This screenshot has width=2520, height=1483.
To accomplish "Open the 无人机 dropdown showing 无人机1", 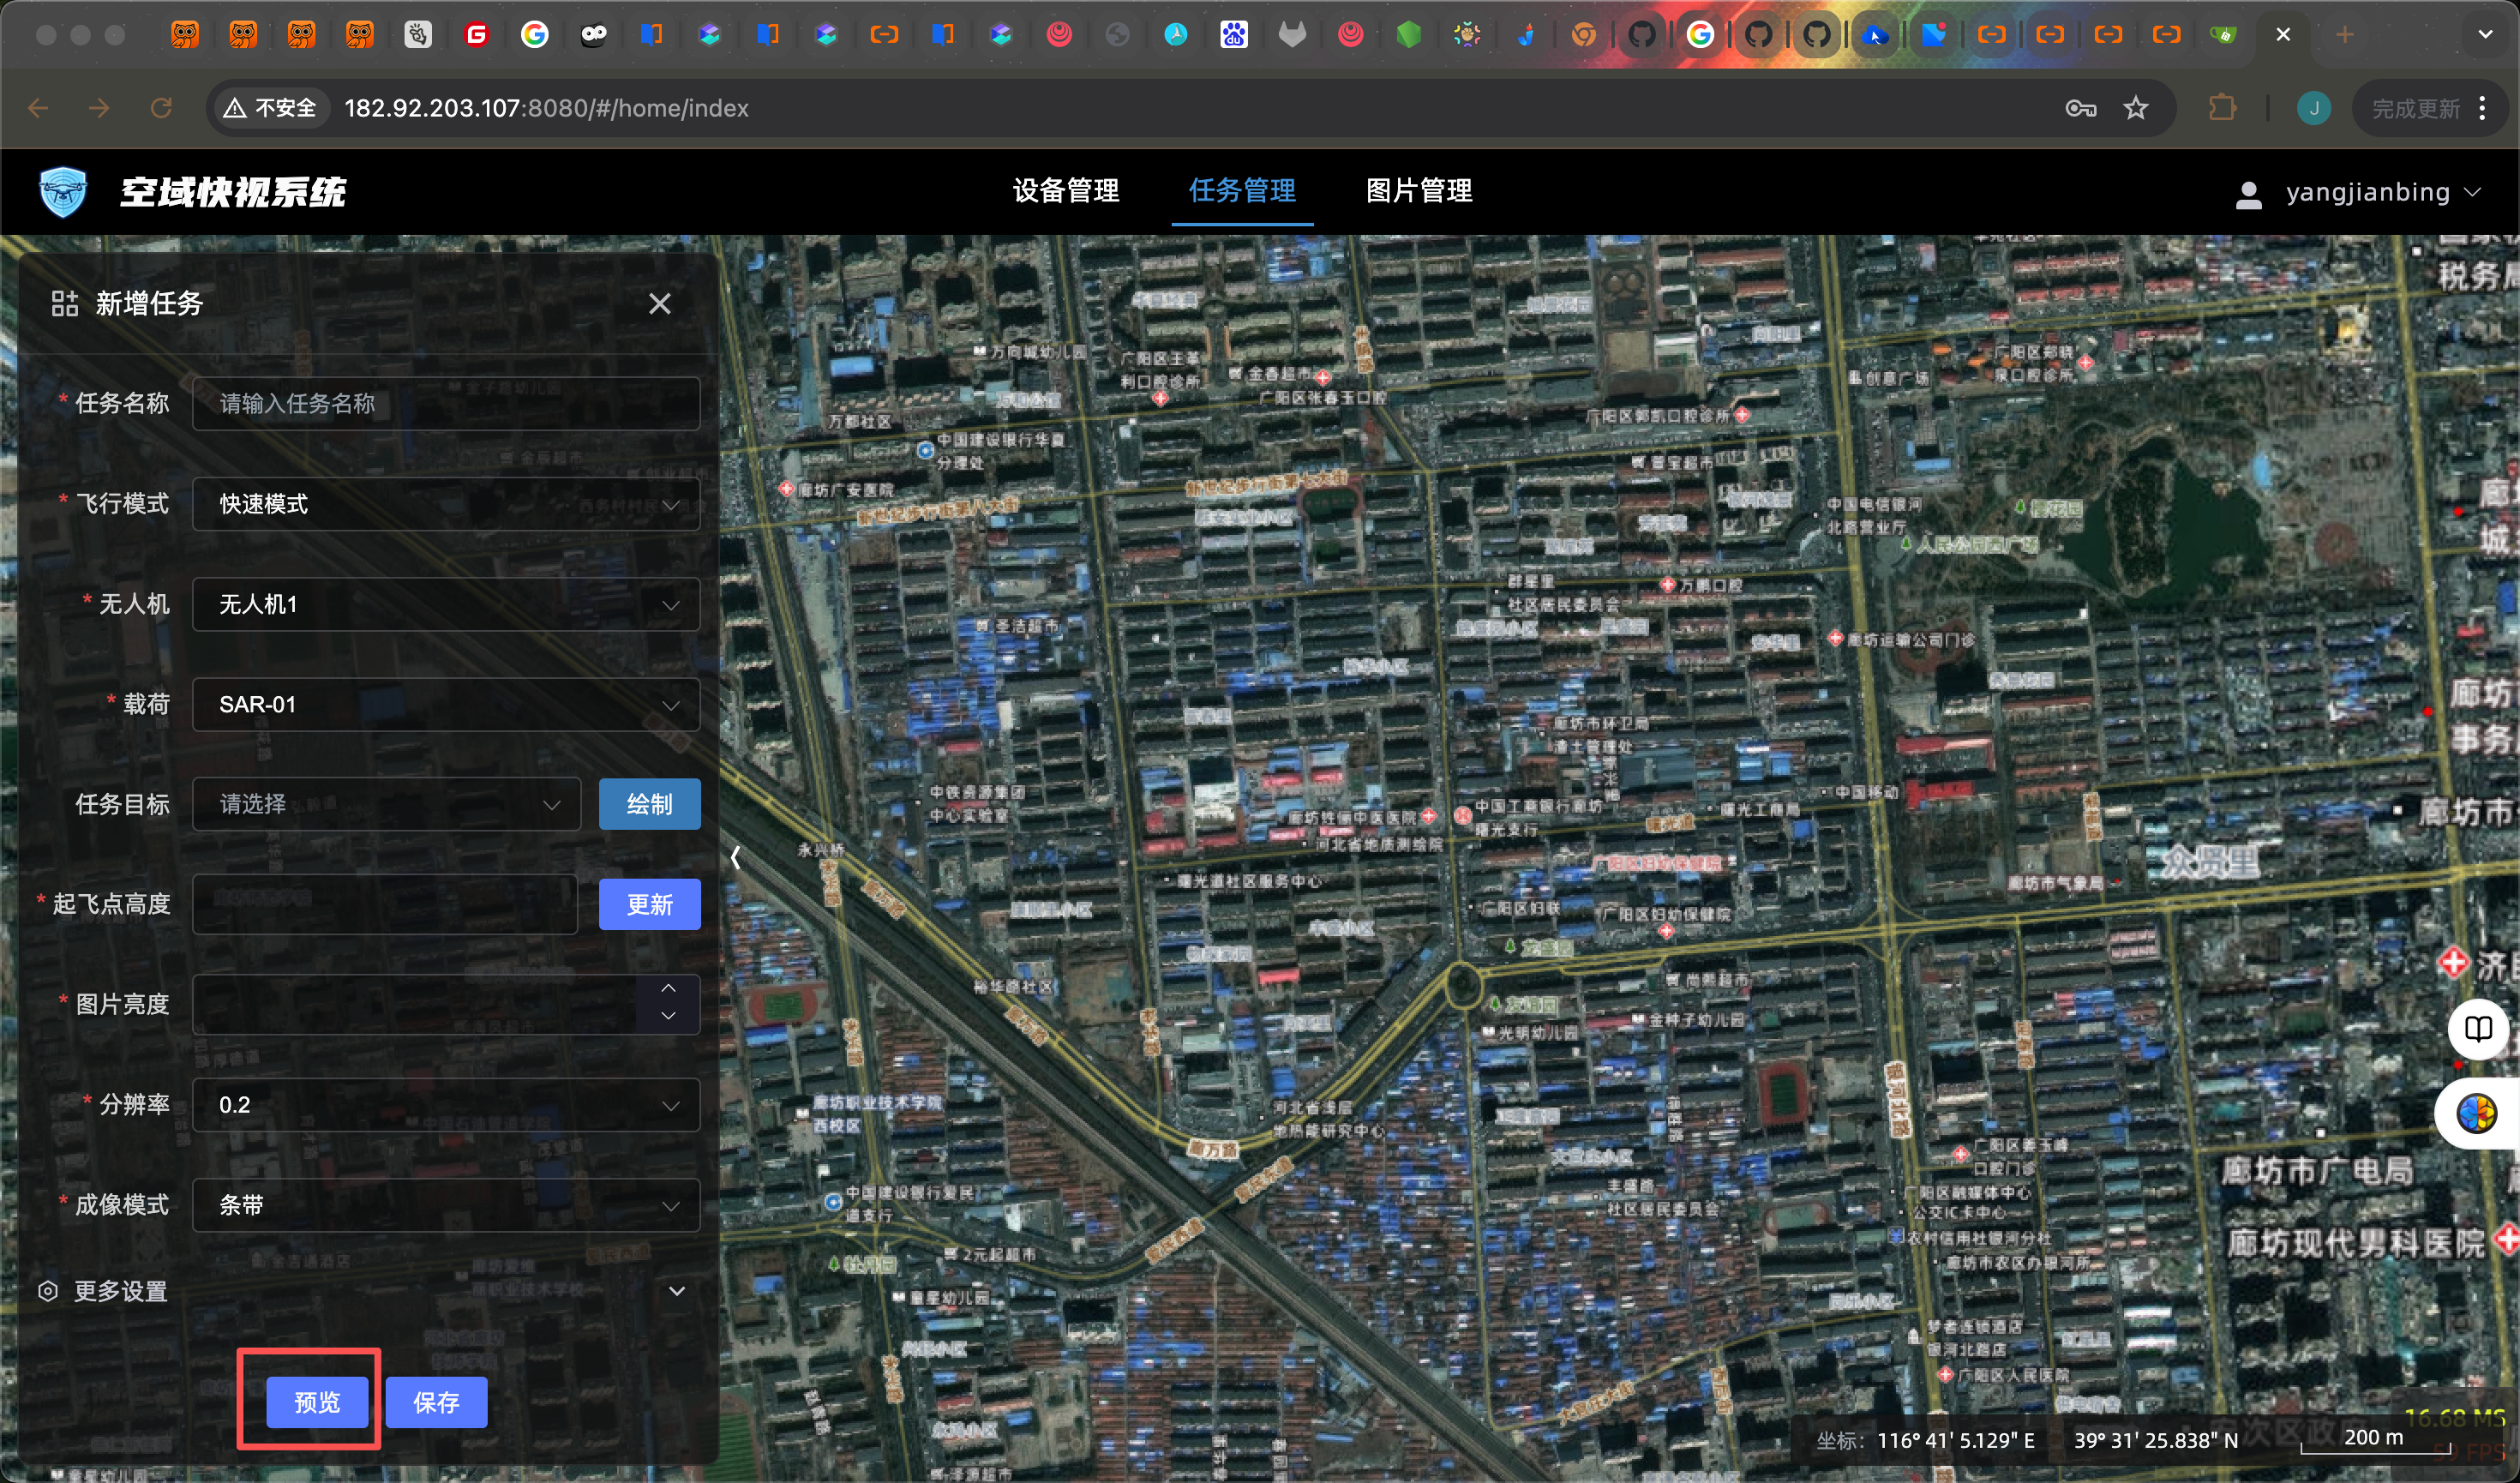I will pyautogui.click(x=446, y=604).
